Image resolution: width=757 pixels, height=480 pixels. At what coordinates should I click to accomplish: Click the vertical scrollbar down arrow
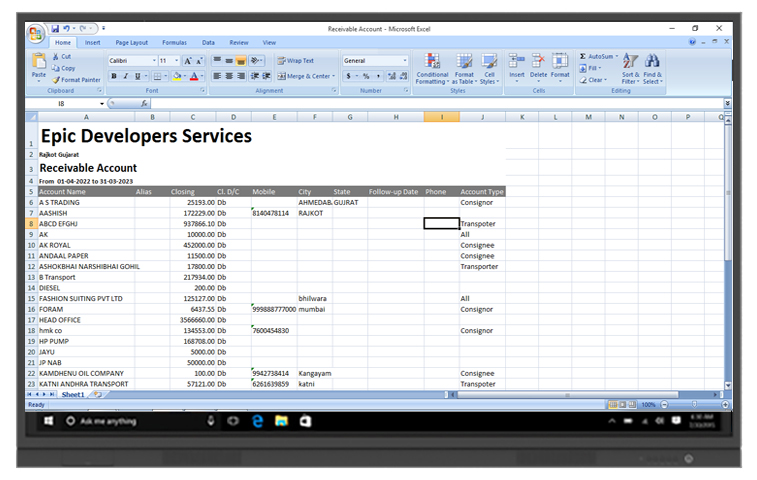(728, 385)
